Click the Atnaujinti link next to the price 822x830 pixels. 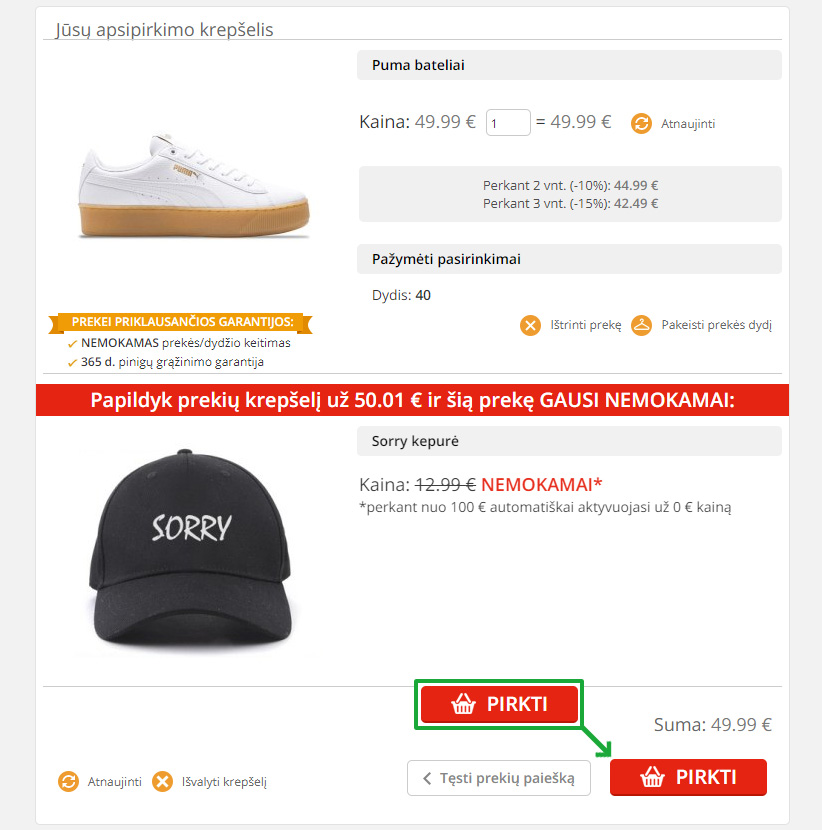pos(688,124)
